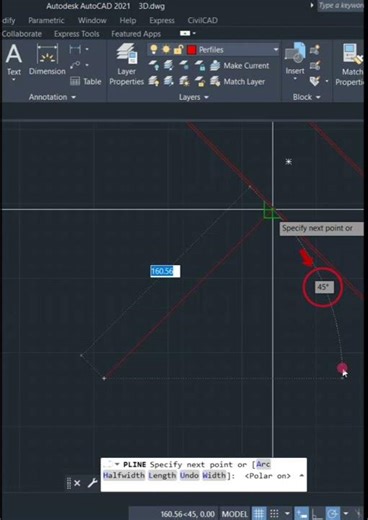The image size is (368, 520).
Task: Click the keyword search field
Action: click(x=341, y=6)
